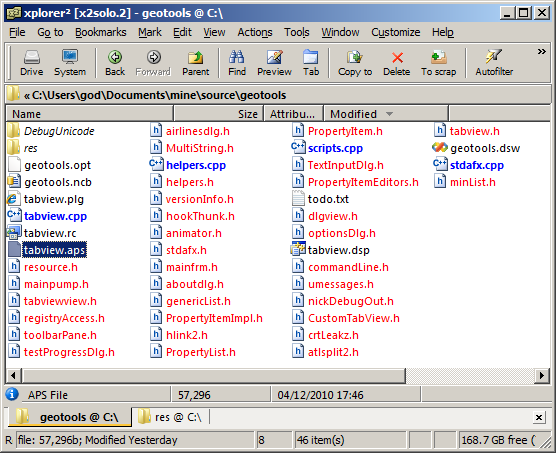Select the geotools.dsw workspace icon

[x=440, y=147]
